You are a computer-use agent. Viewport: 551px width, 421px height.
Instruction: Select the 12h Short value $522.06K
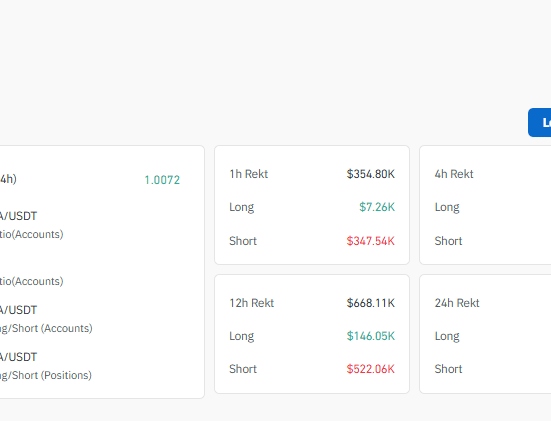click(371, 369)
